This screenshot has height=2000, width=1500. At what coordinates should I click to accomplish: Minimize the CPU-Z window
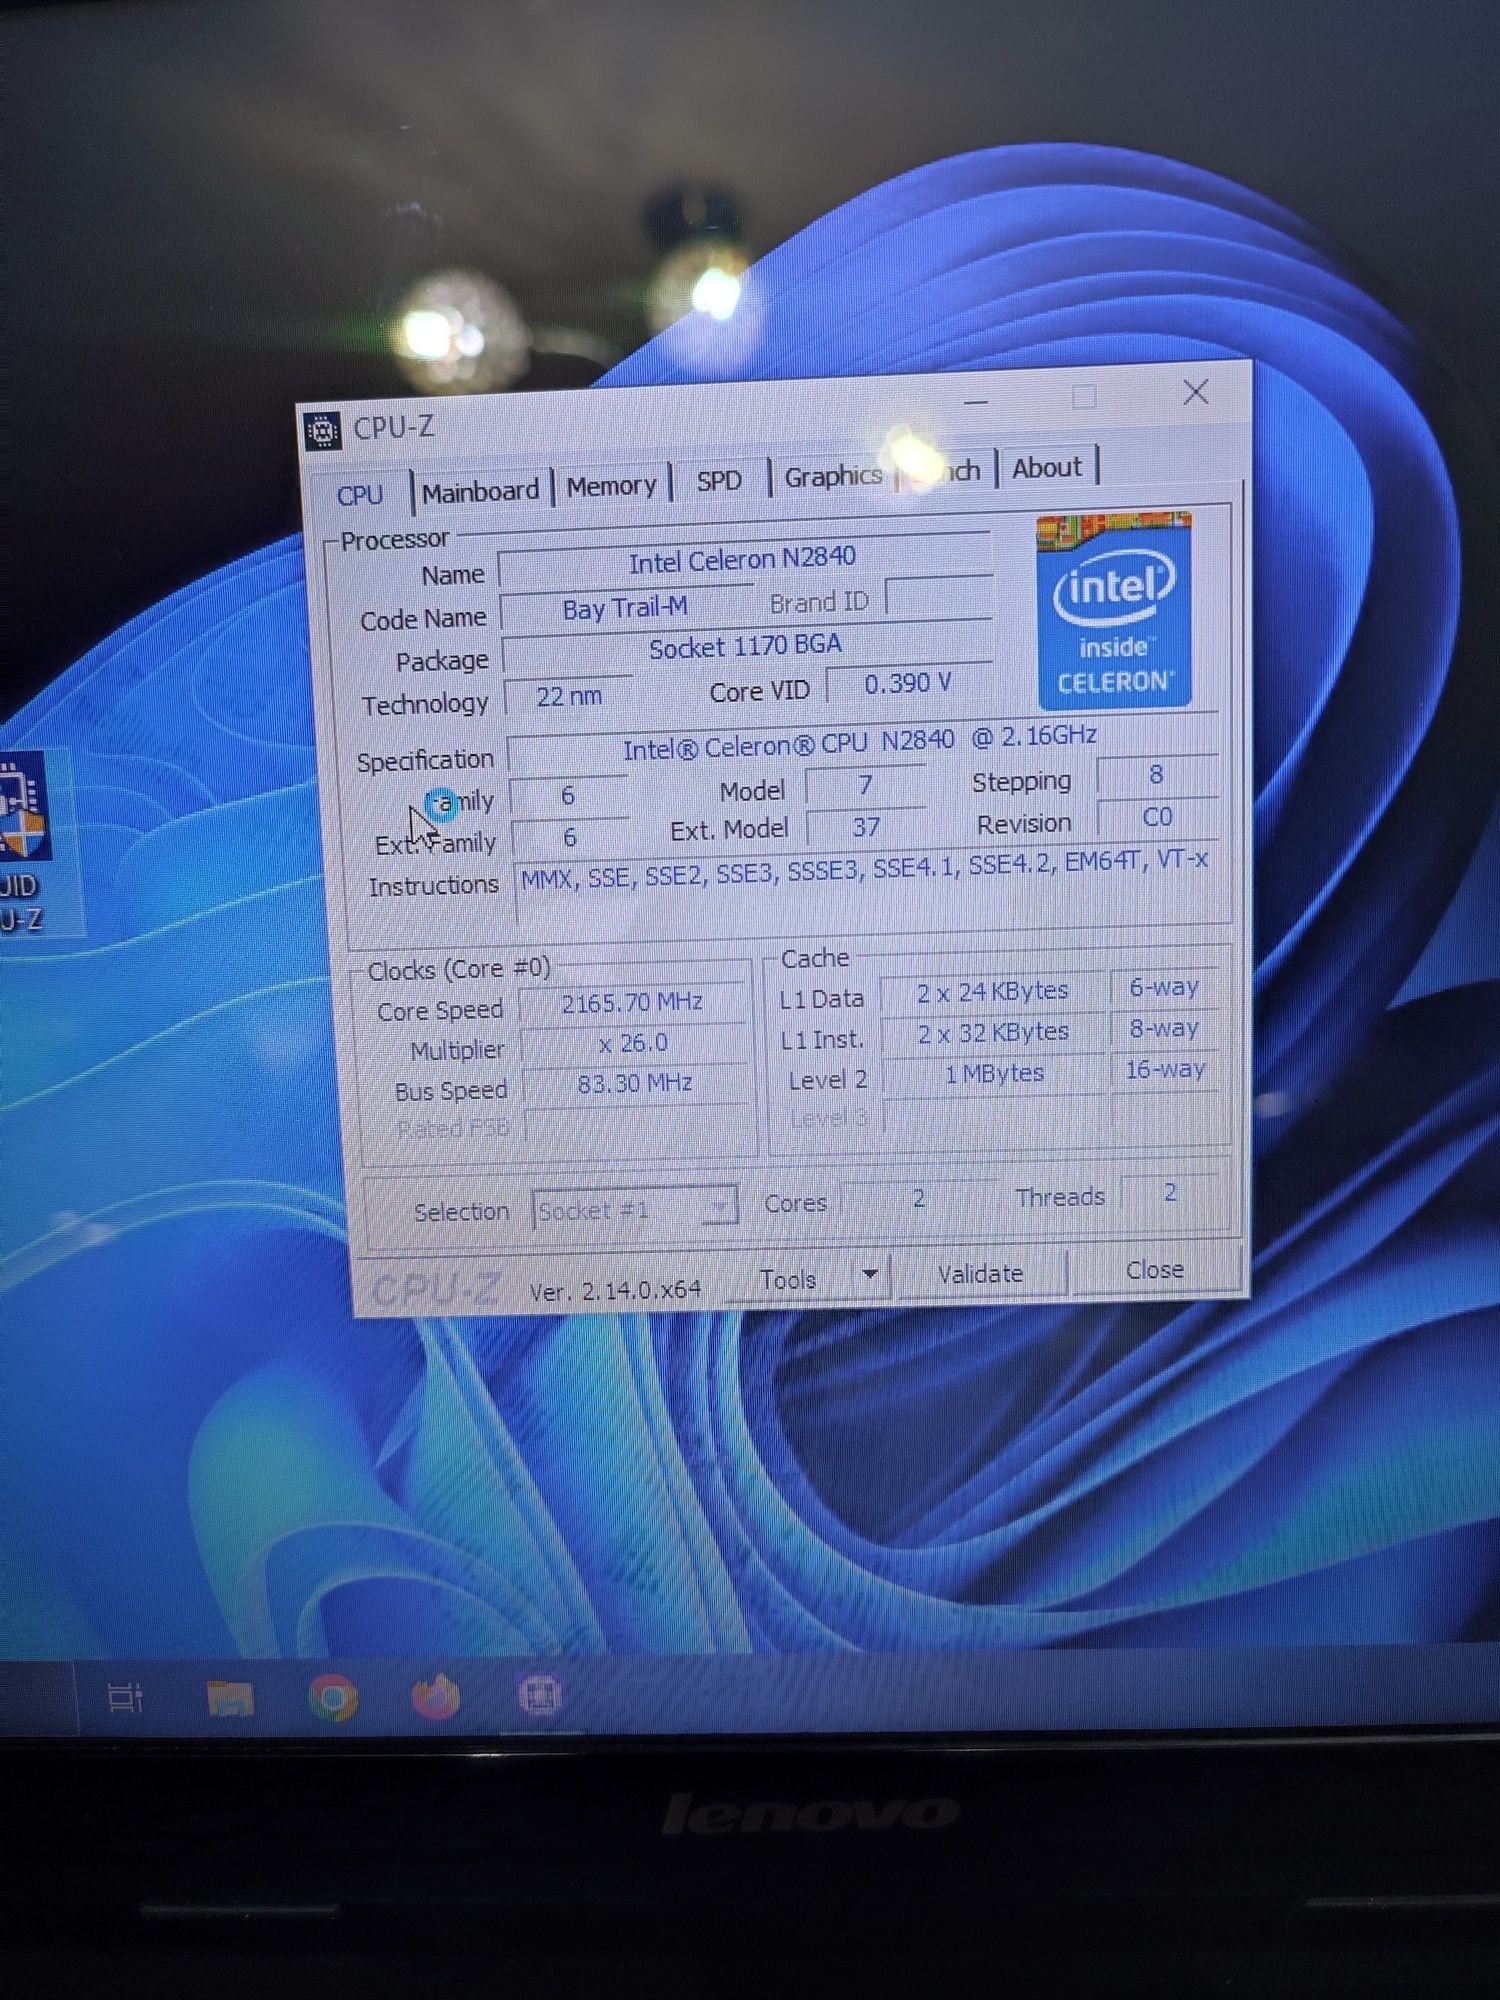[977, 402]
